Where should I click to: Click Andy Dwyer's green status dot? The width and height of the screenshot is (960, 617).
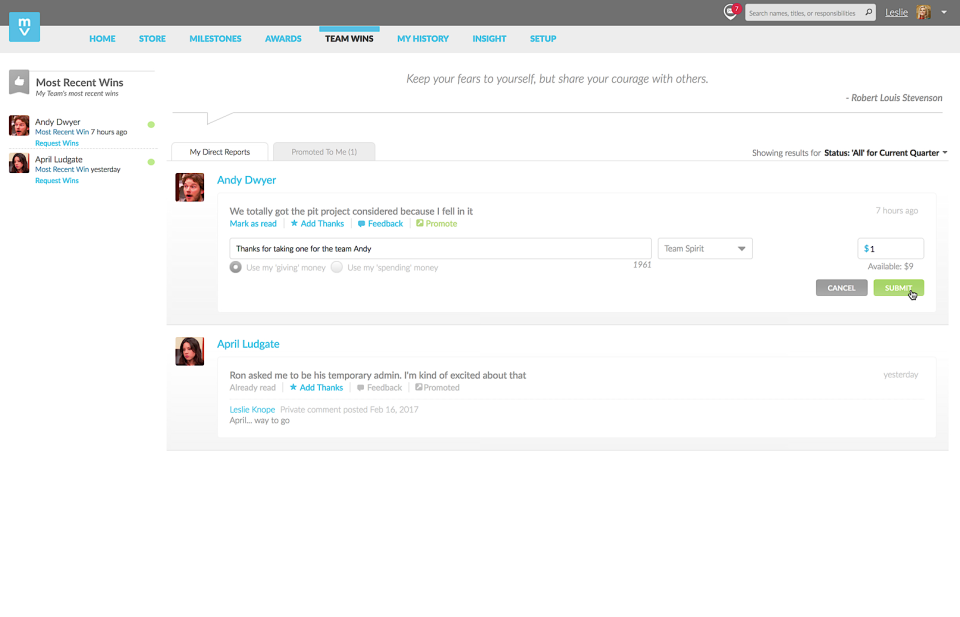pyautogui.click(x=151, y=125)
